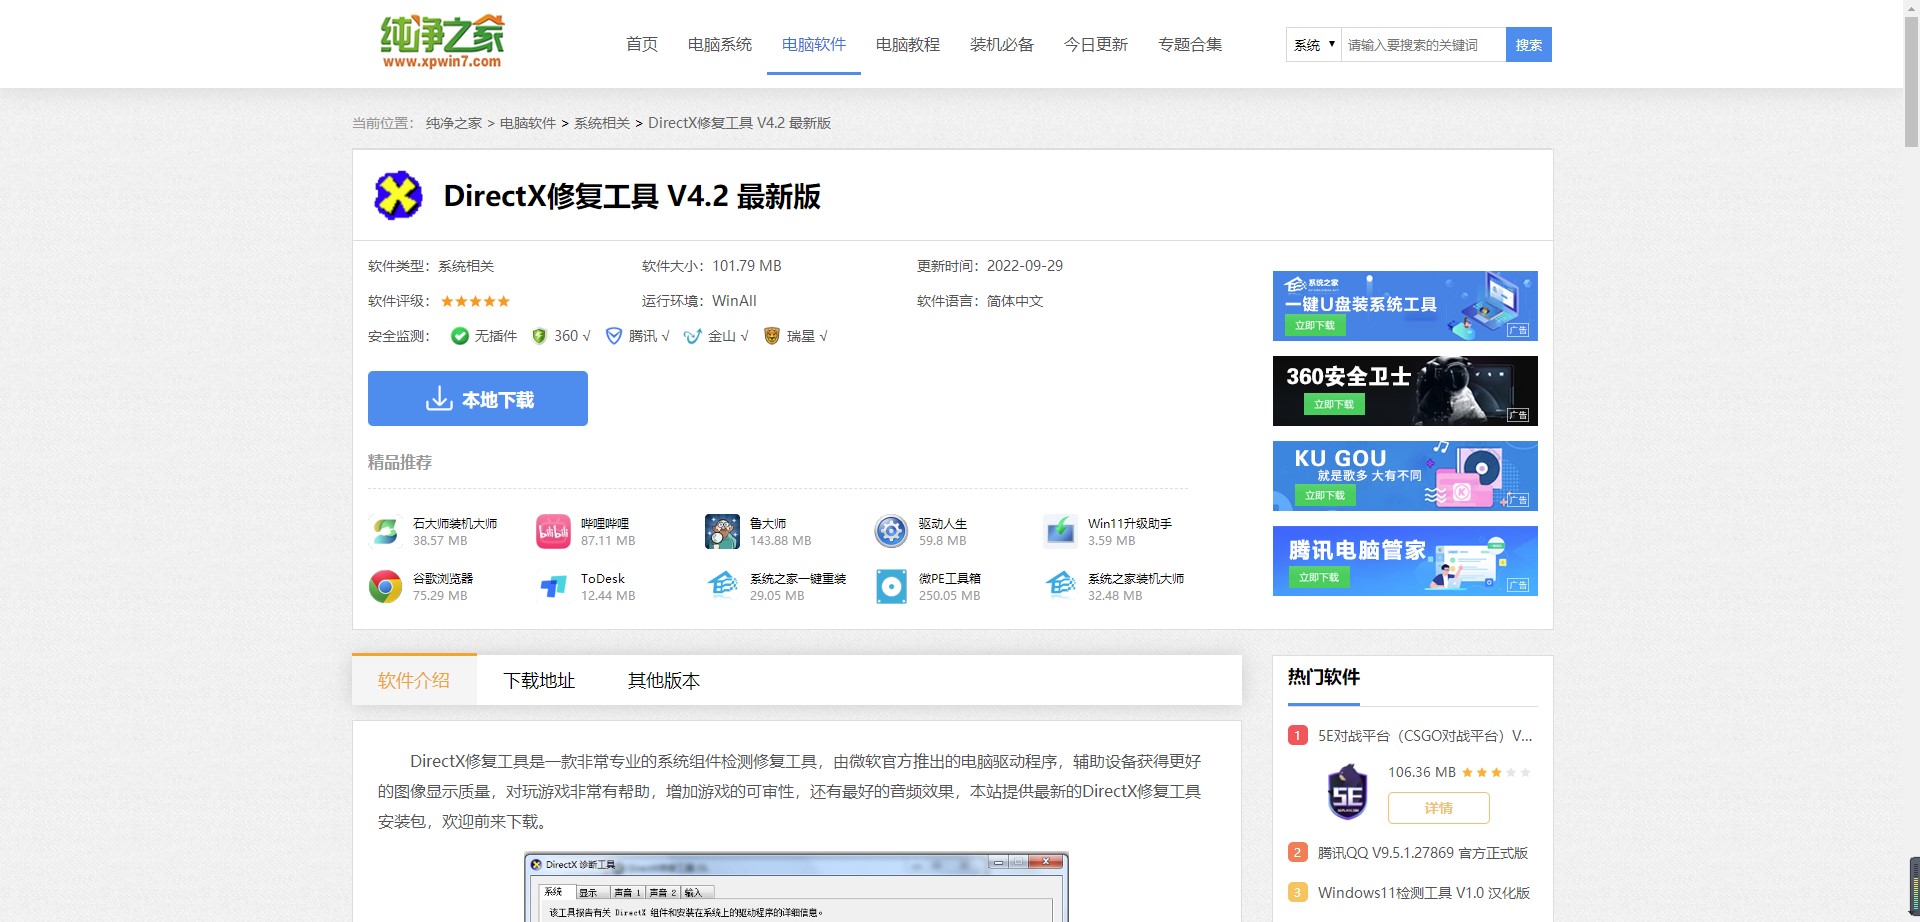Screen dimensions: 1920x922
Task: Open 腾讯QQ V9.5.1.27869 官方正式版 link
Action: tap(1423, 853)
